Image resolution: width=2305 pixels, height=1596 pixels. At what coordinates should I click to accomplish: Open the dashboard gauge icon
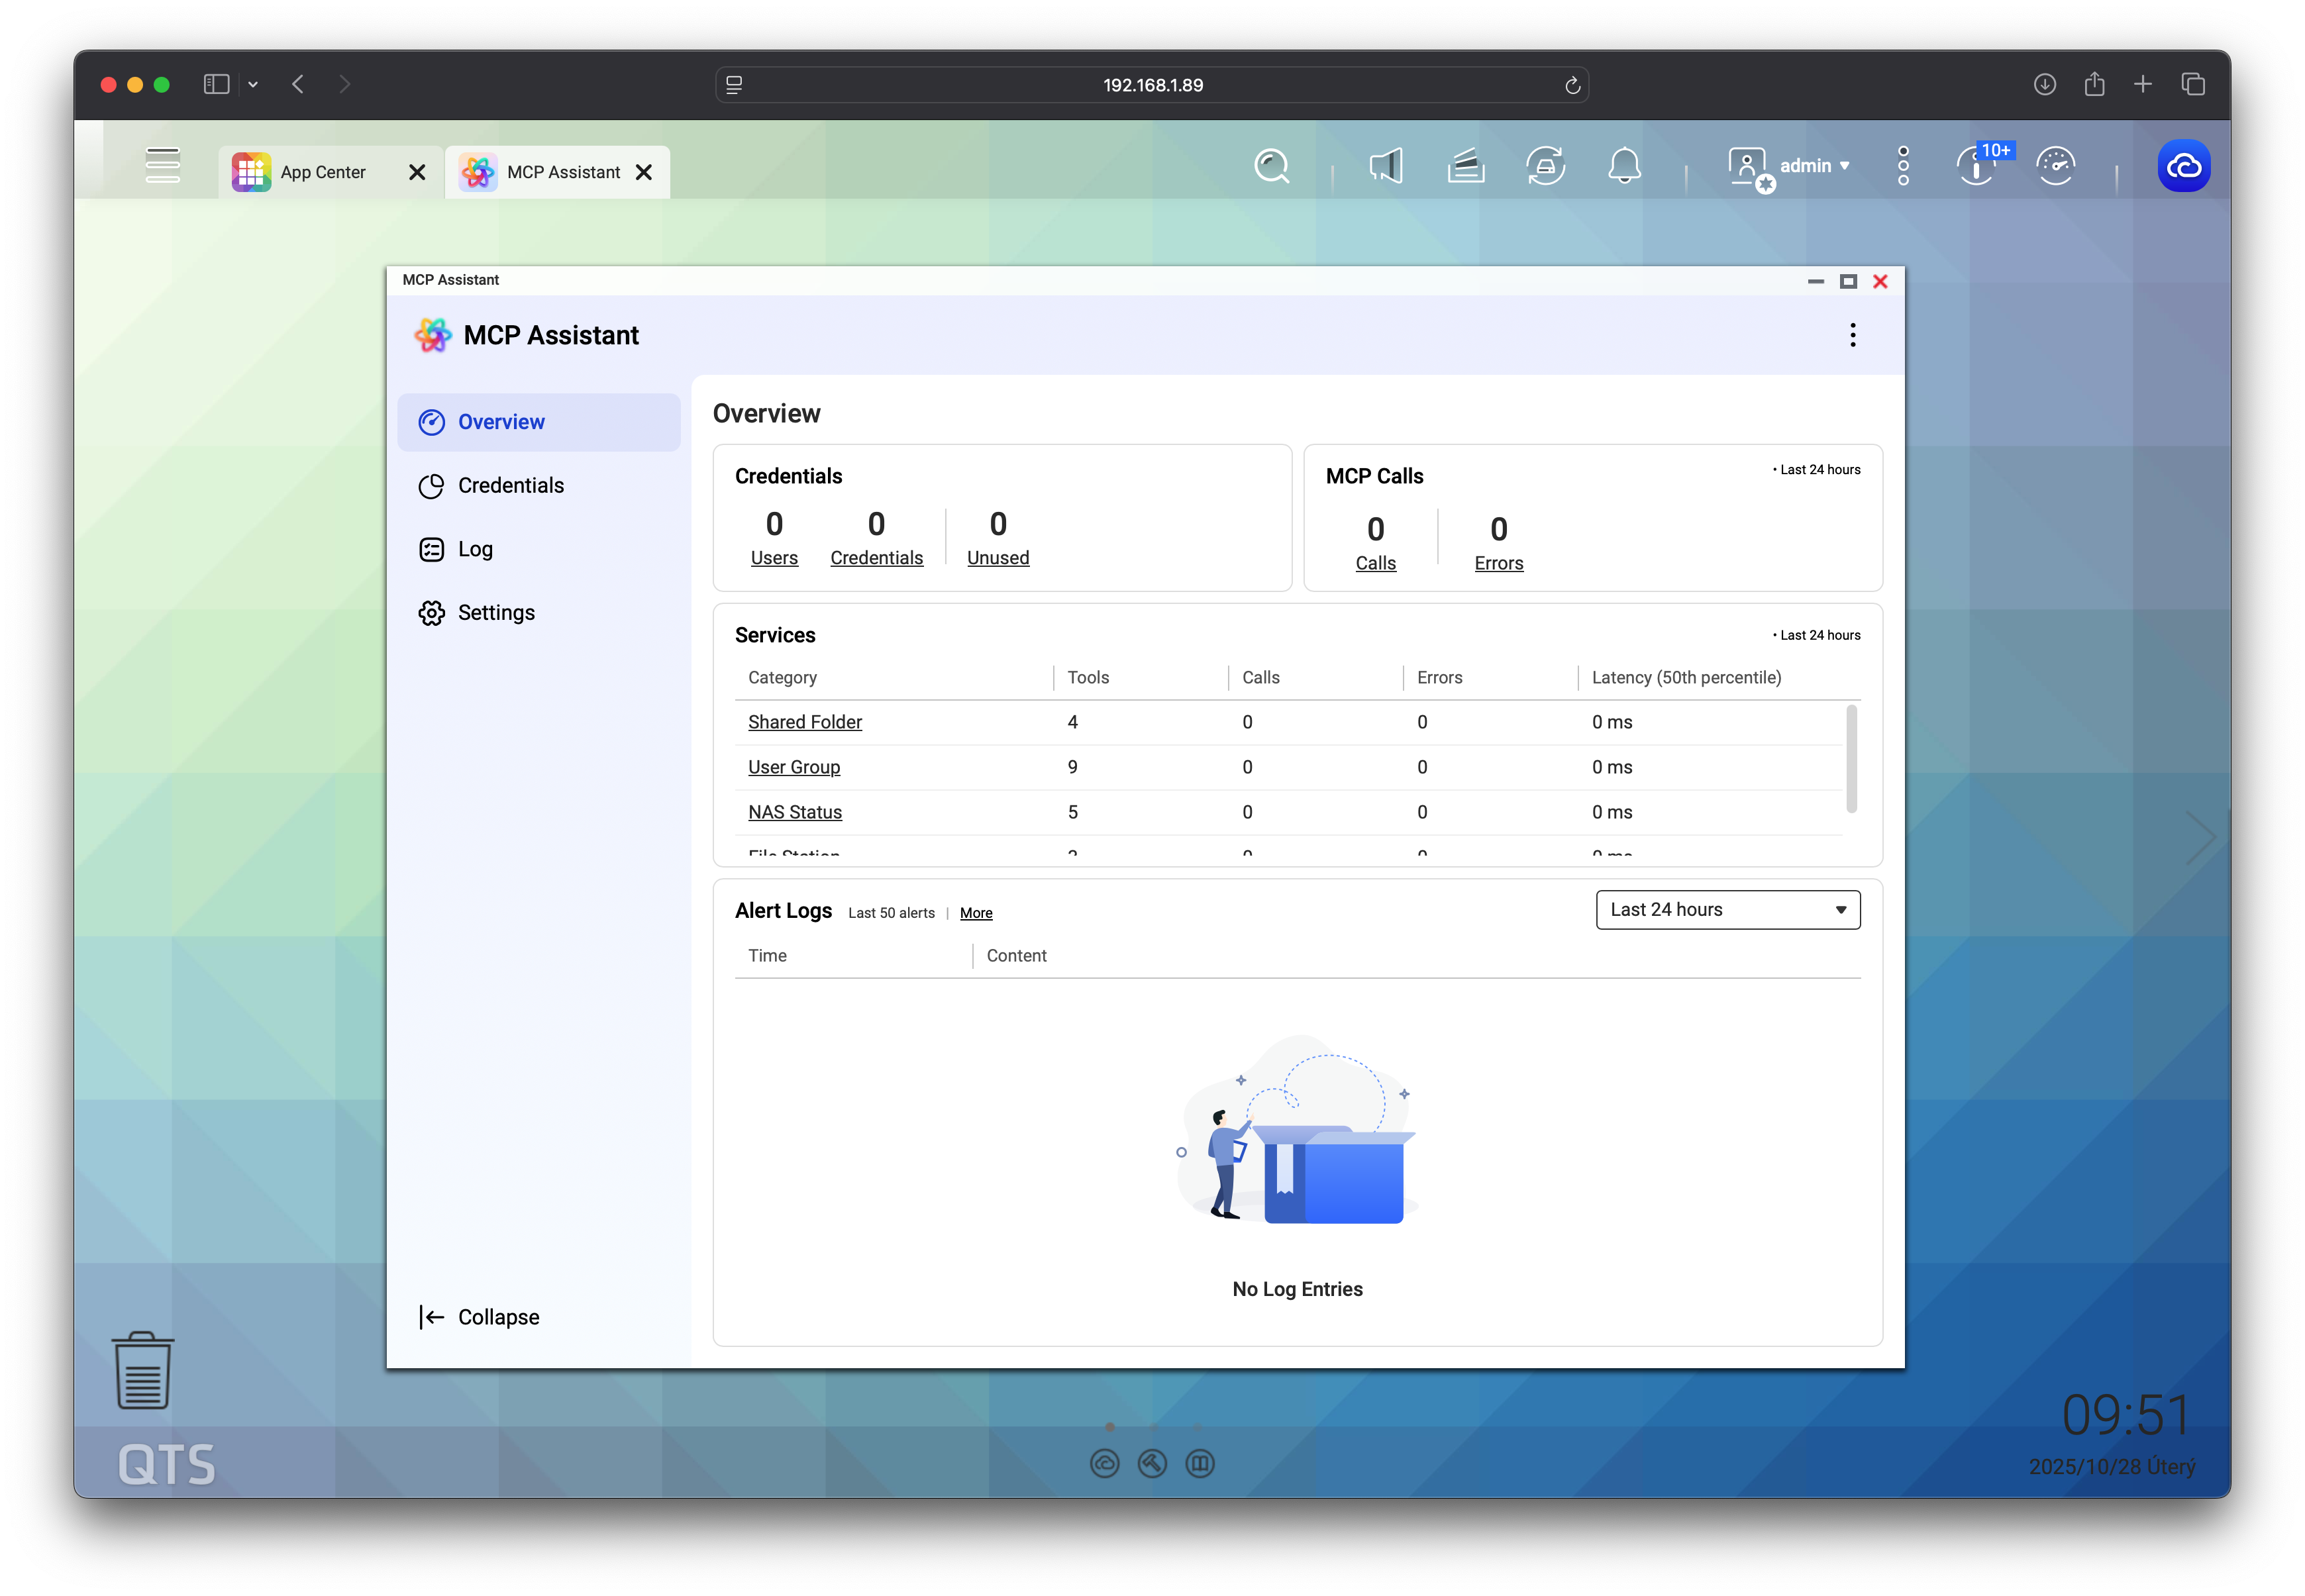[2056, 166]
